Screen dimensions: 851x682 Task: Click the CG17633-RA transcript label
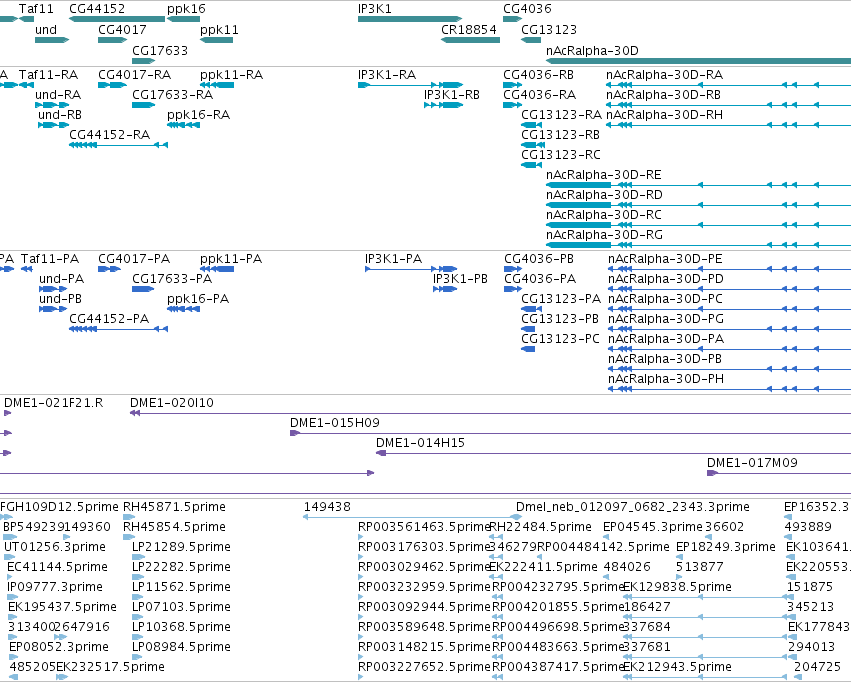(x=173, y=95)
